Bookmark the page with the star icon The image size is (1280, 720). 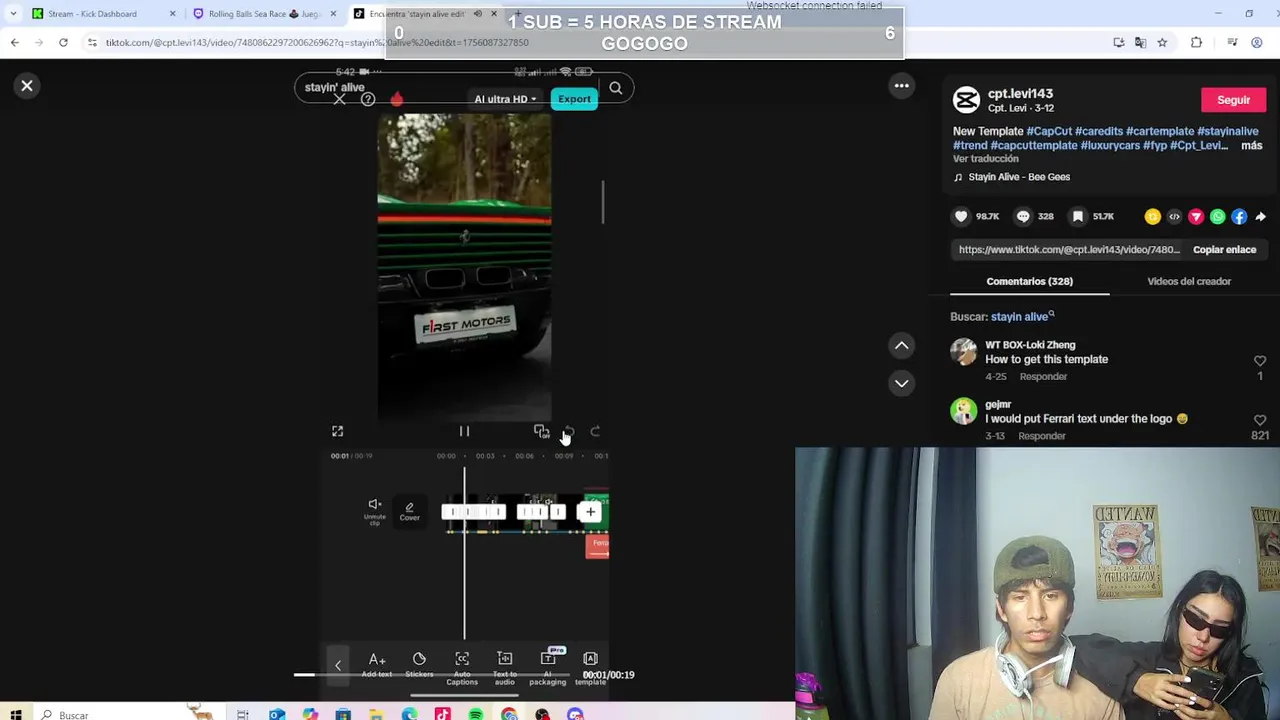1162,42
